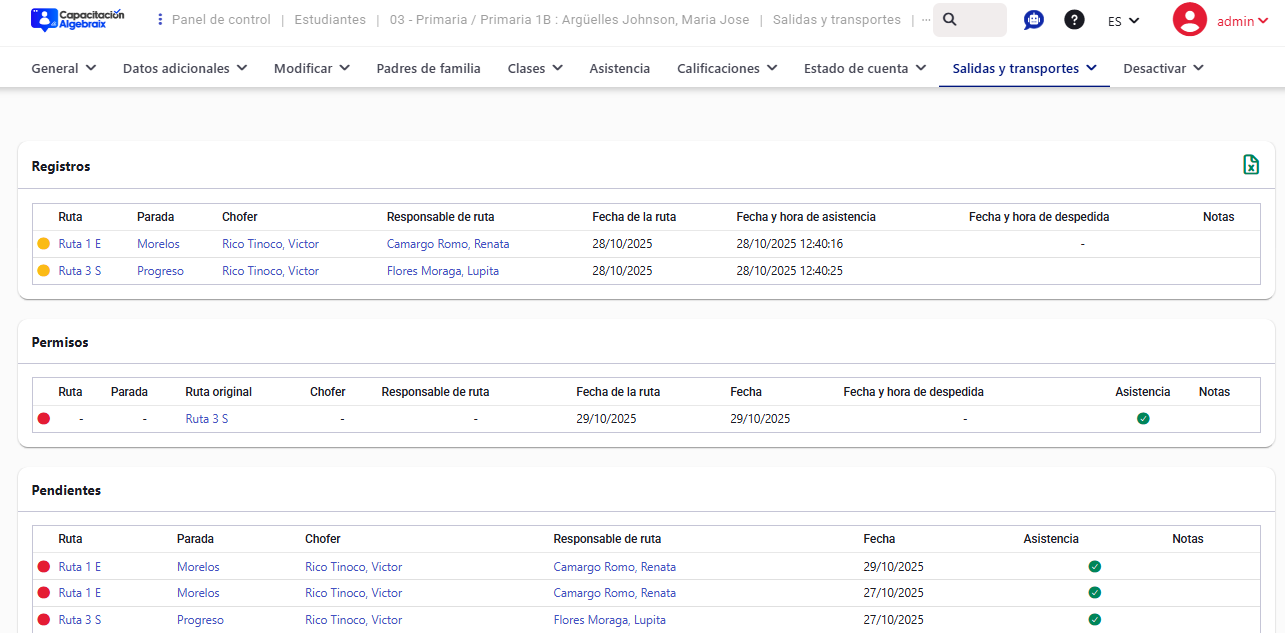1285x633 pixels.
Task: Toggle attendance check for Pendientes 29/10/2025 row
Action: point(1095,567)
